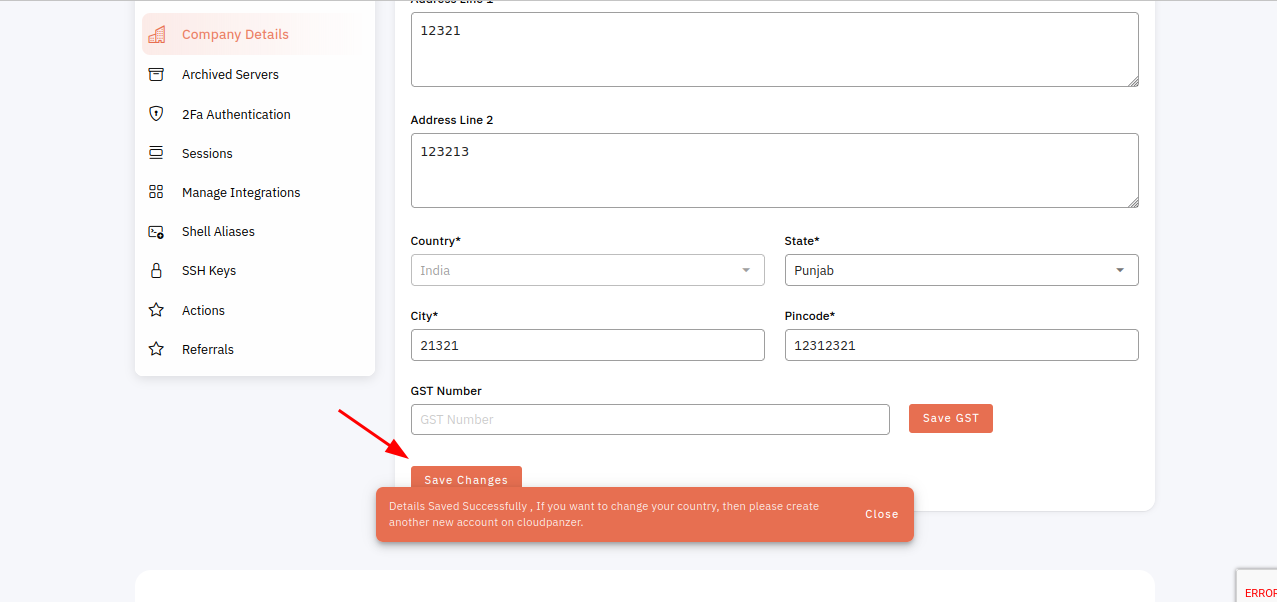
Task: Open the Actions menu item
Action: pyautogui.click(x=203, y=310)
